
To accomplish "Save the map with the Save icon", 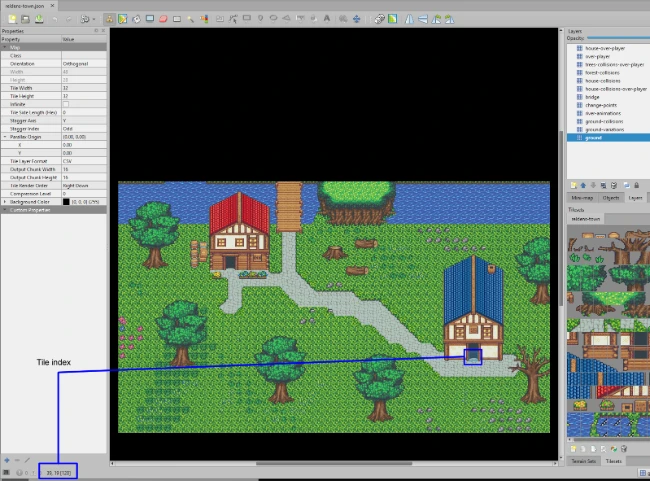I will click(39, 19).
